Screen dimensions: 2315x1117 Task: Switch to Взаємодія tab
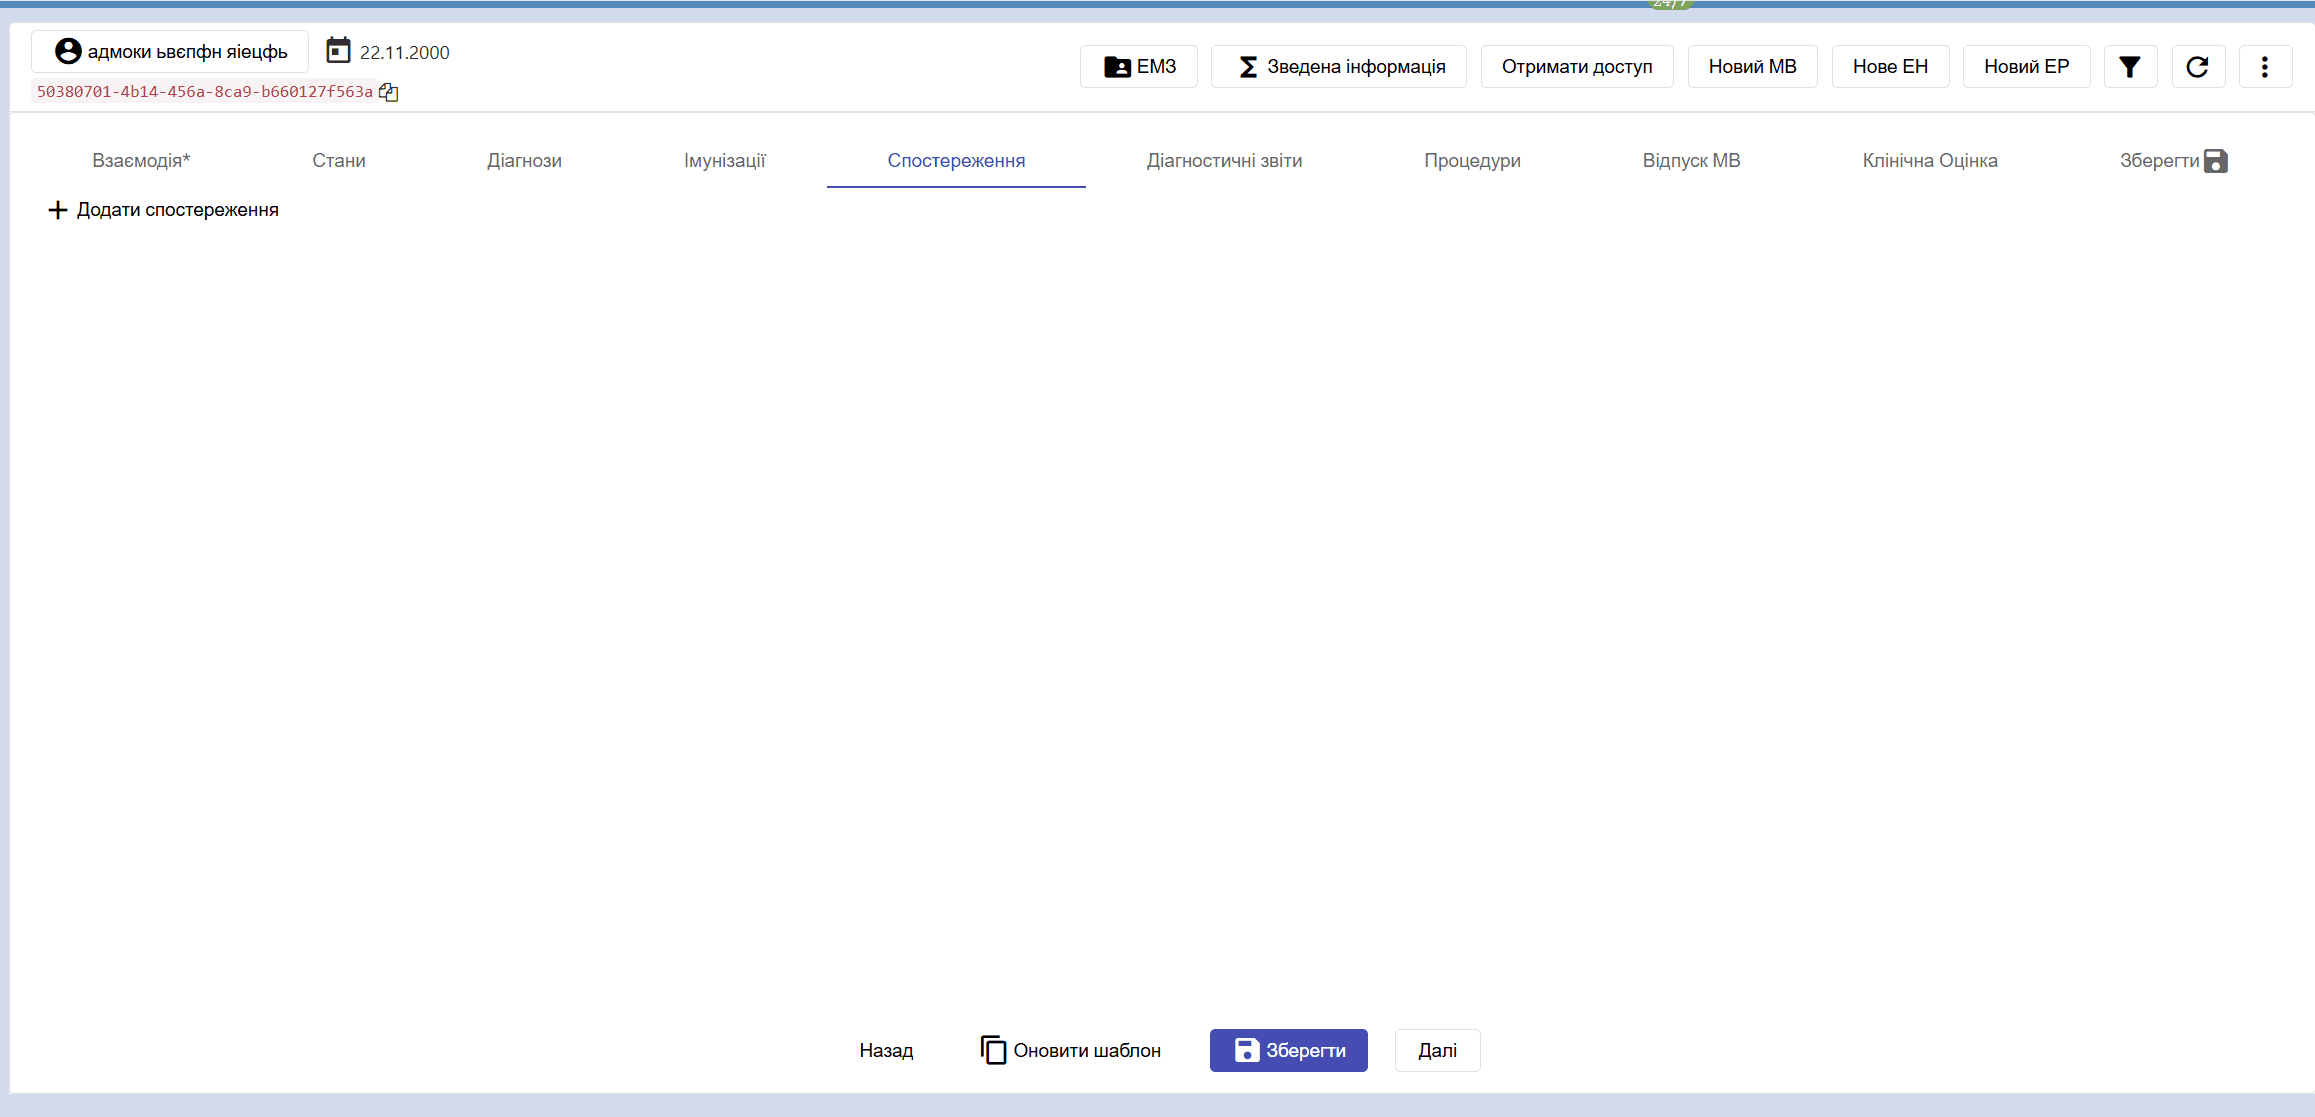coord(141,161)
